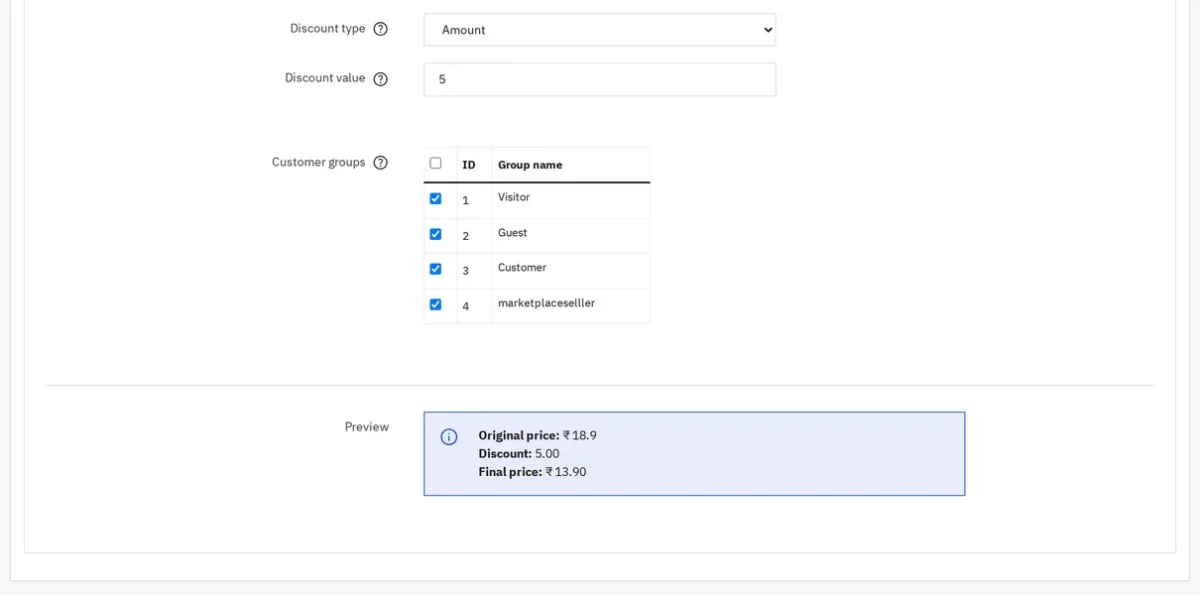Click ID cell 1 in the groups table

(475, 200)
